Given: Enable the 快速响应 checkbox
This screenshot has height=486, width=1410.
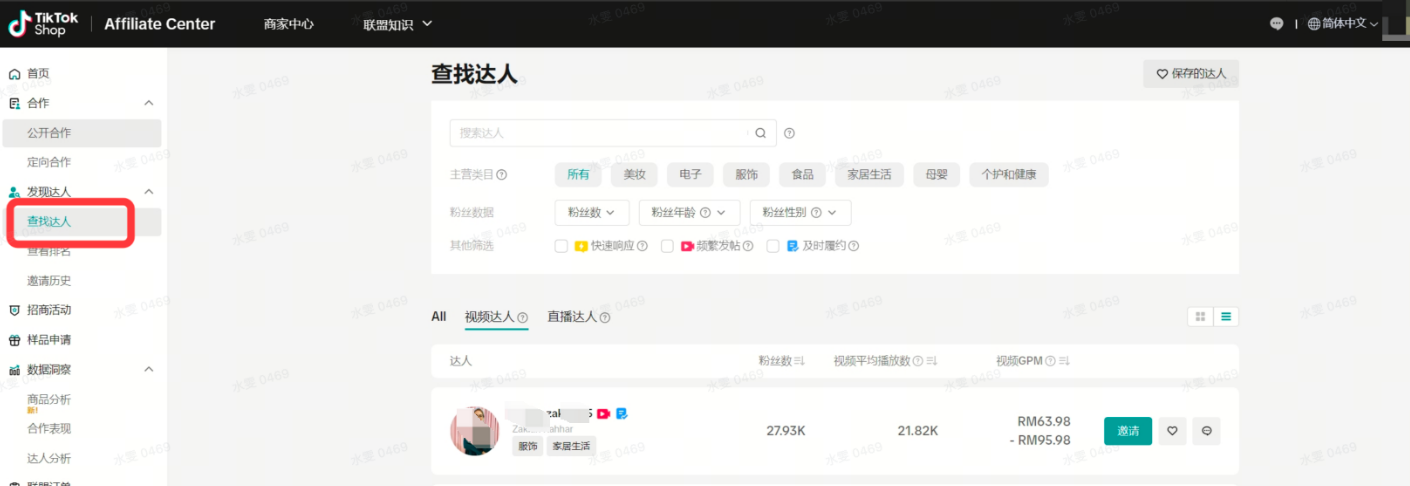Looking at the screenshot, I should click(561, 246).
